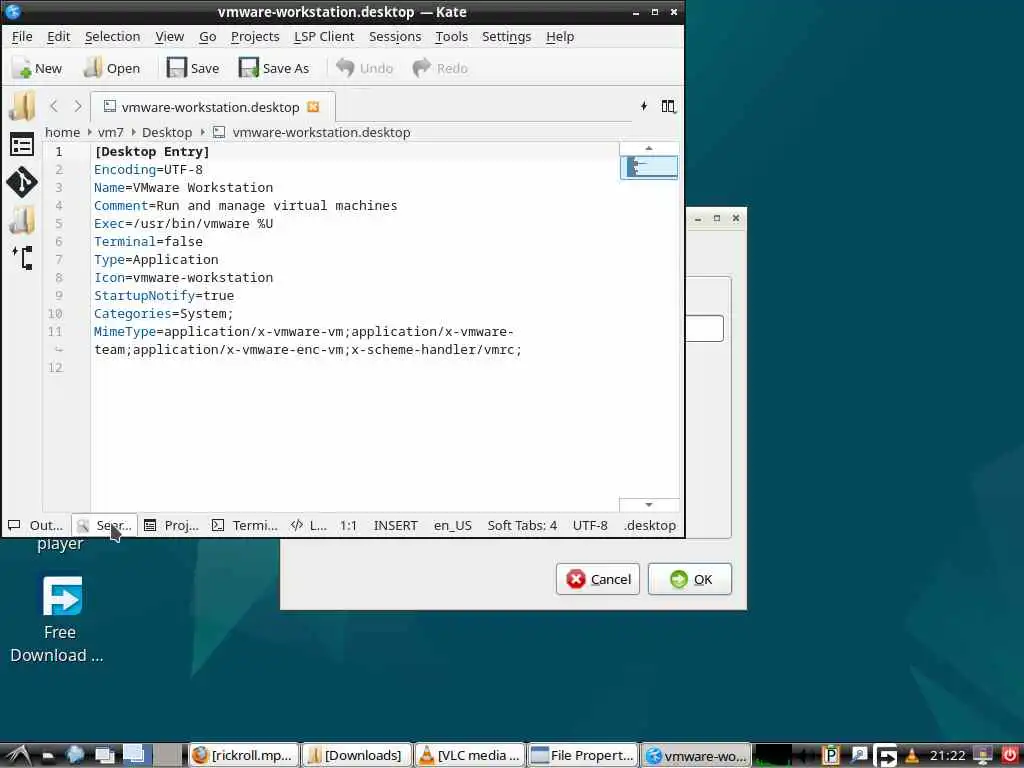
Task: Click the Undo toolbar button
Action: [x=364, y=68]
